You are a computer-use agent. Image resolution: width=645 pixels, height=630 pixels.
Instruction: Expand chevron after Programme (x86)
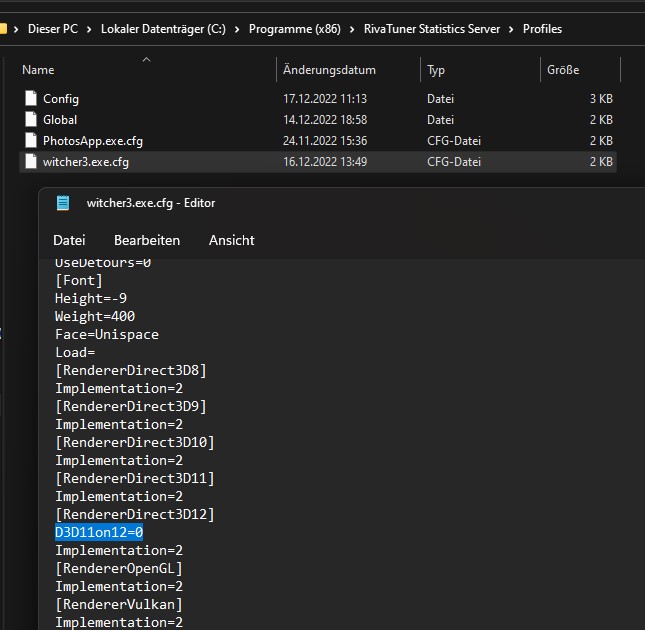tap(352, 29)
